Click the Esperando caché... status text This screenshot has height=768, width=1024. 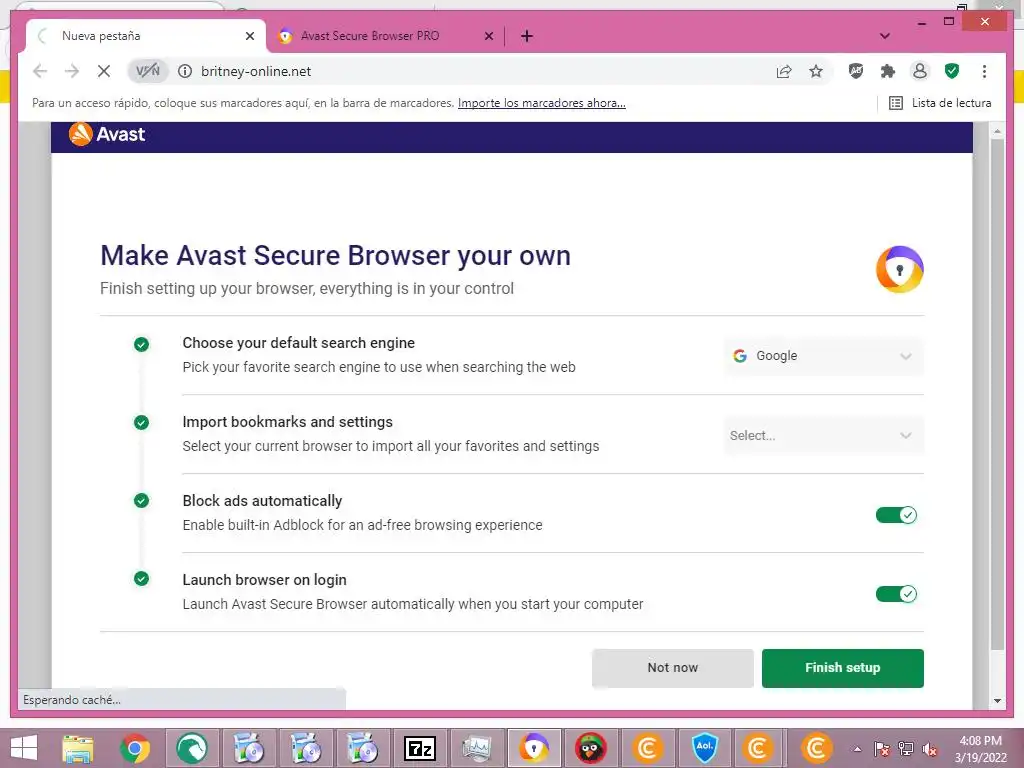(x=72, y=700)
